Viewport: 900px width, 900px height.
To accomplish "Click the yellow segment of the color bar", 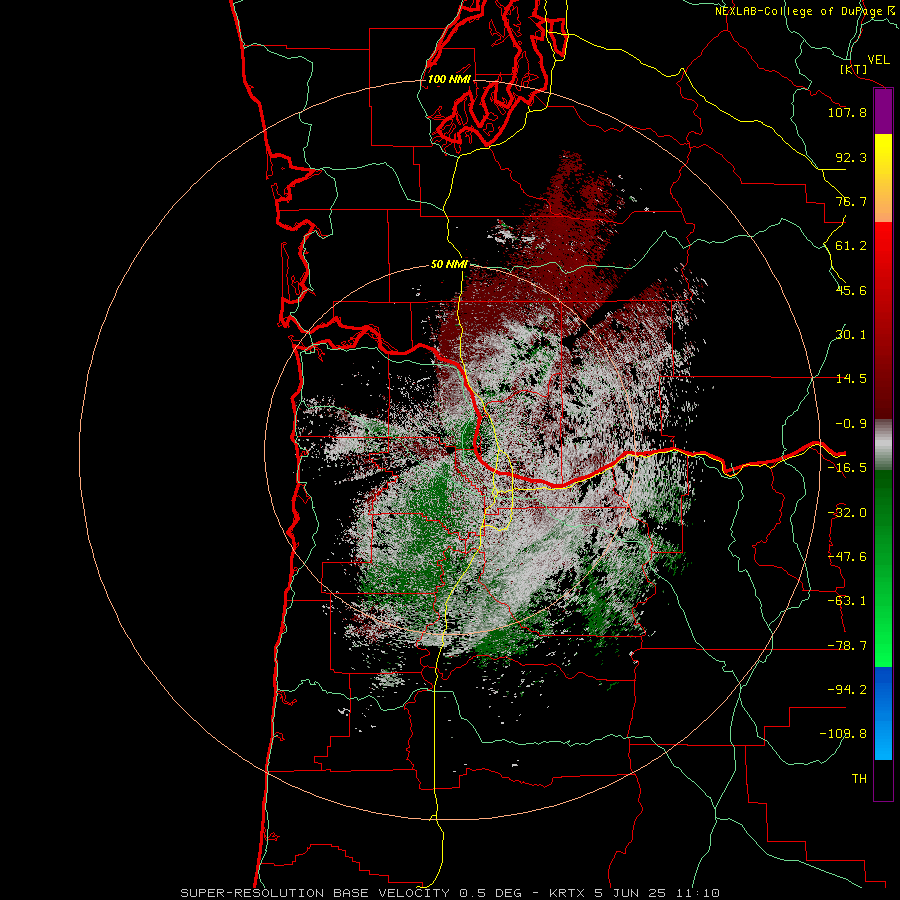I will click(883, 178).
